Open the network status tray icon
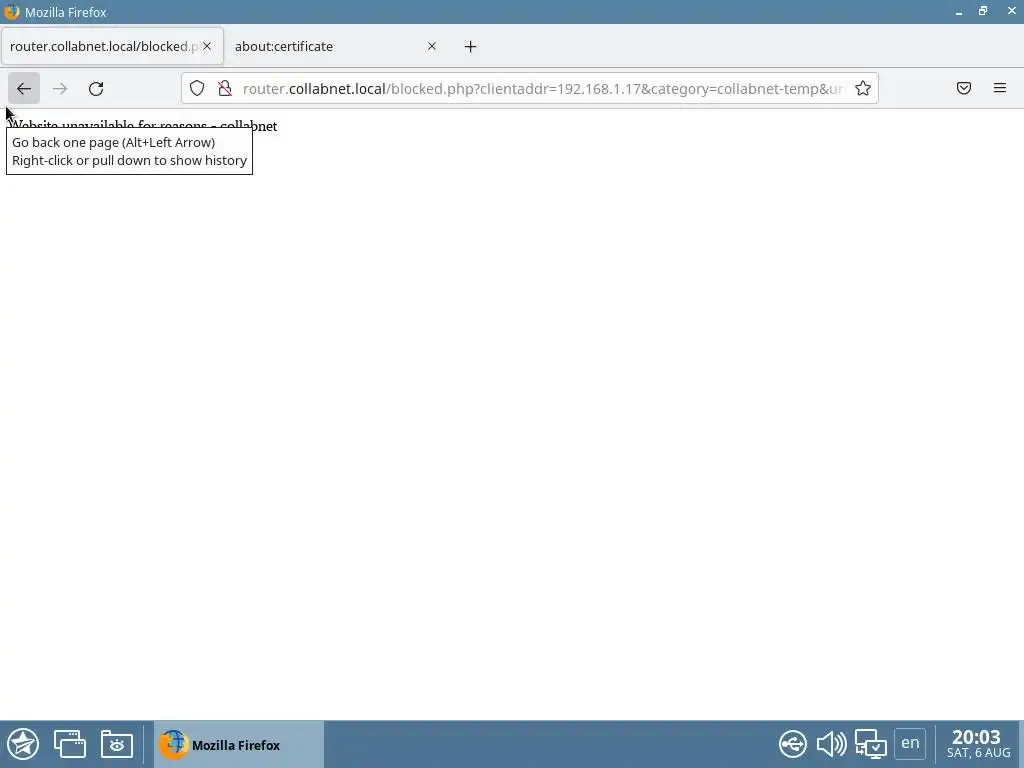 click(x=871, y=744)
